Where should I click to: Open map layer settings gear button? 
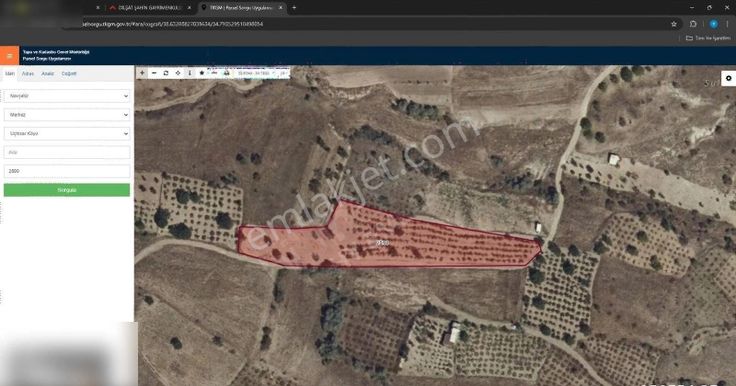[728, 78]
